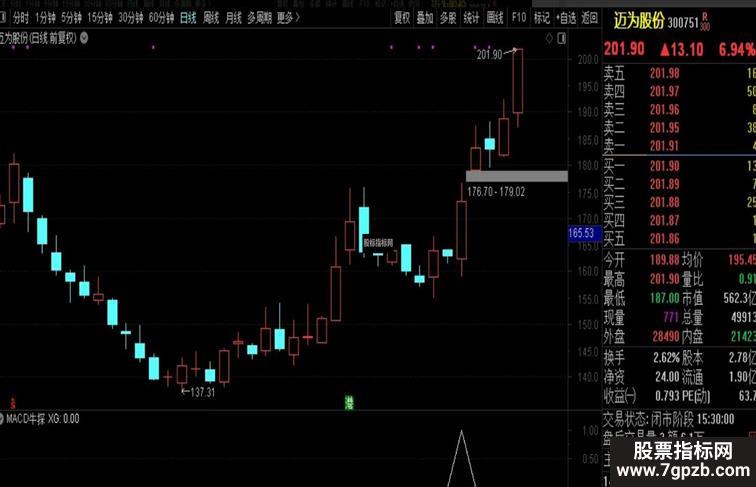
Task: Open the 统计 statistics tool
Action: [x=471, y=18]
